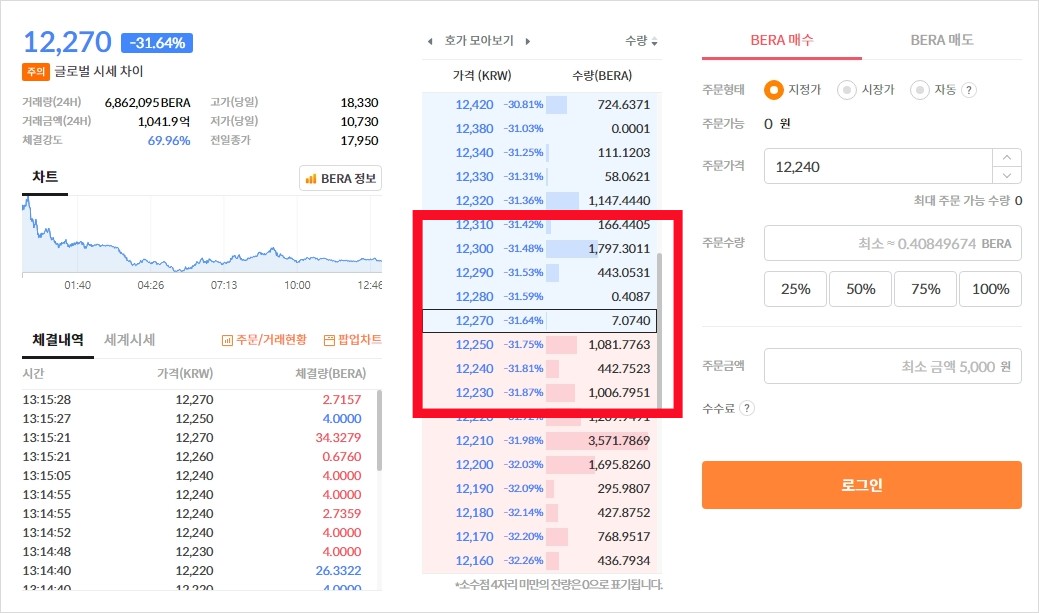Viewport: 1039px width, 613px height.
Task: Open the 팝업차트 popup chart
Action: 353,340
